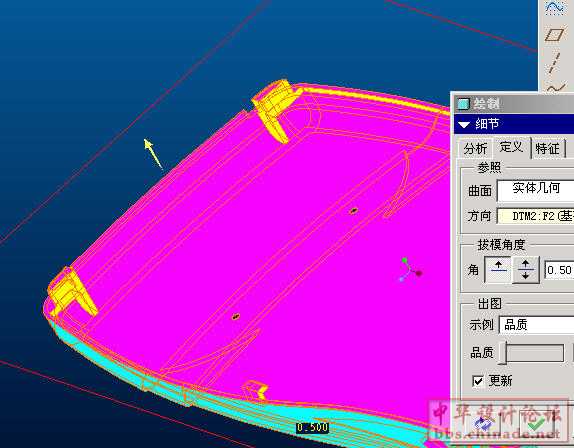Open the 示例 dropdown showing 品质
Screen dimensions: 574x448
click(536, 324)
